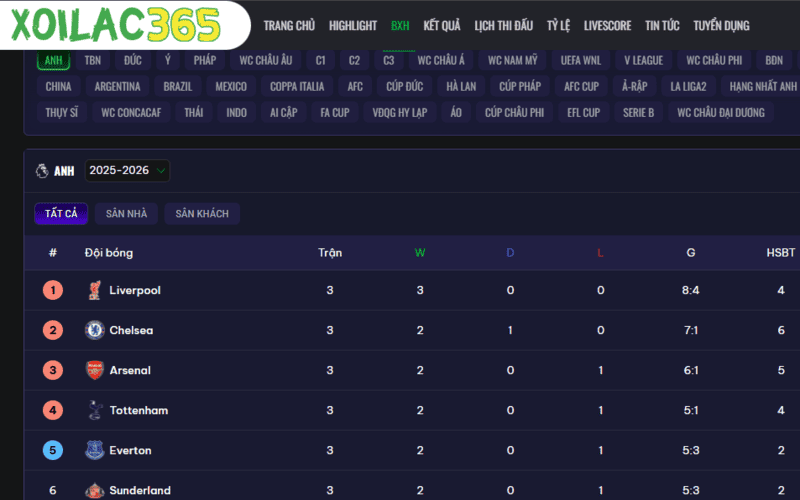Select the C2 competition filter

click(x=354, y=60)
